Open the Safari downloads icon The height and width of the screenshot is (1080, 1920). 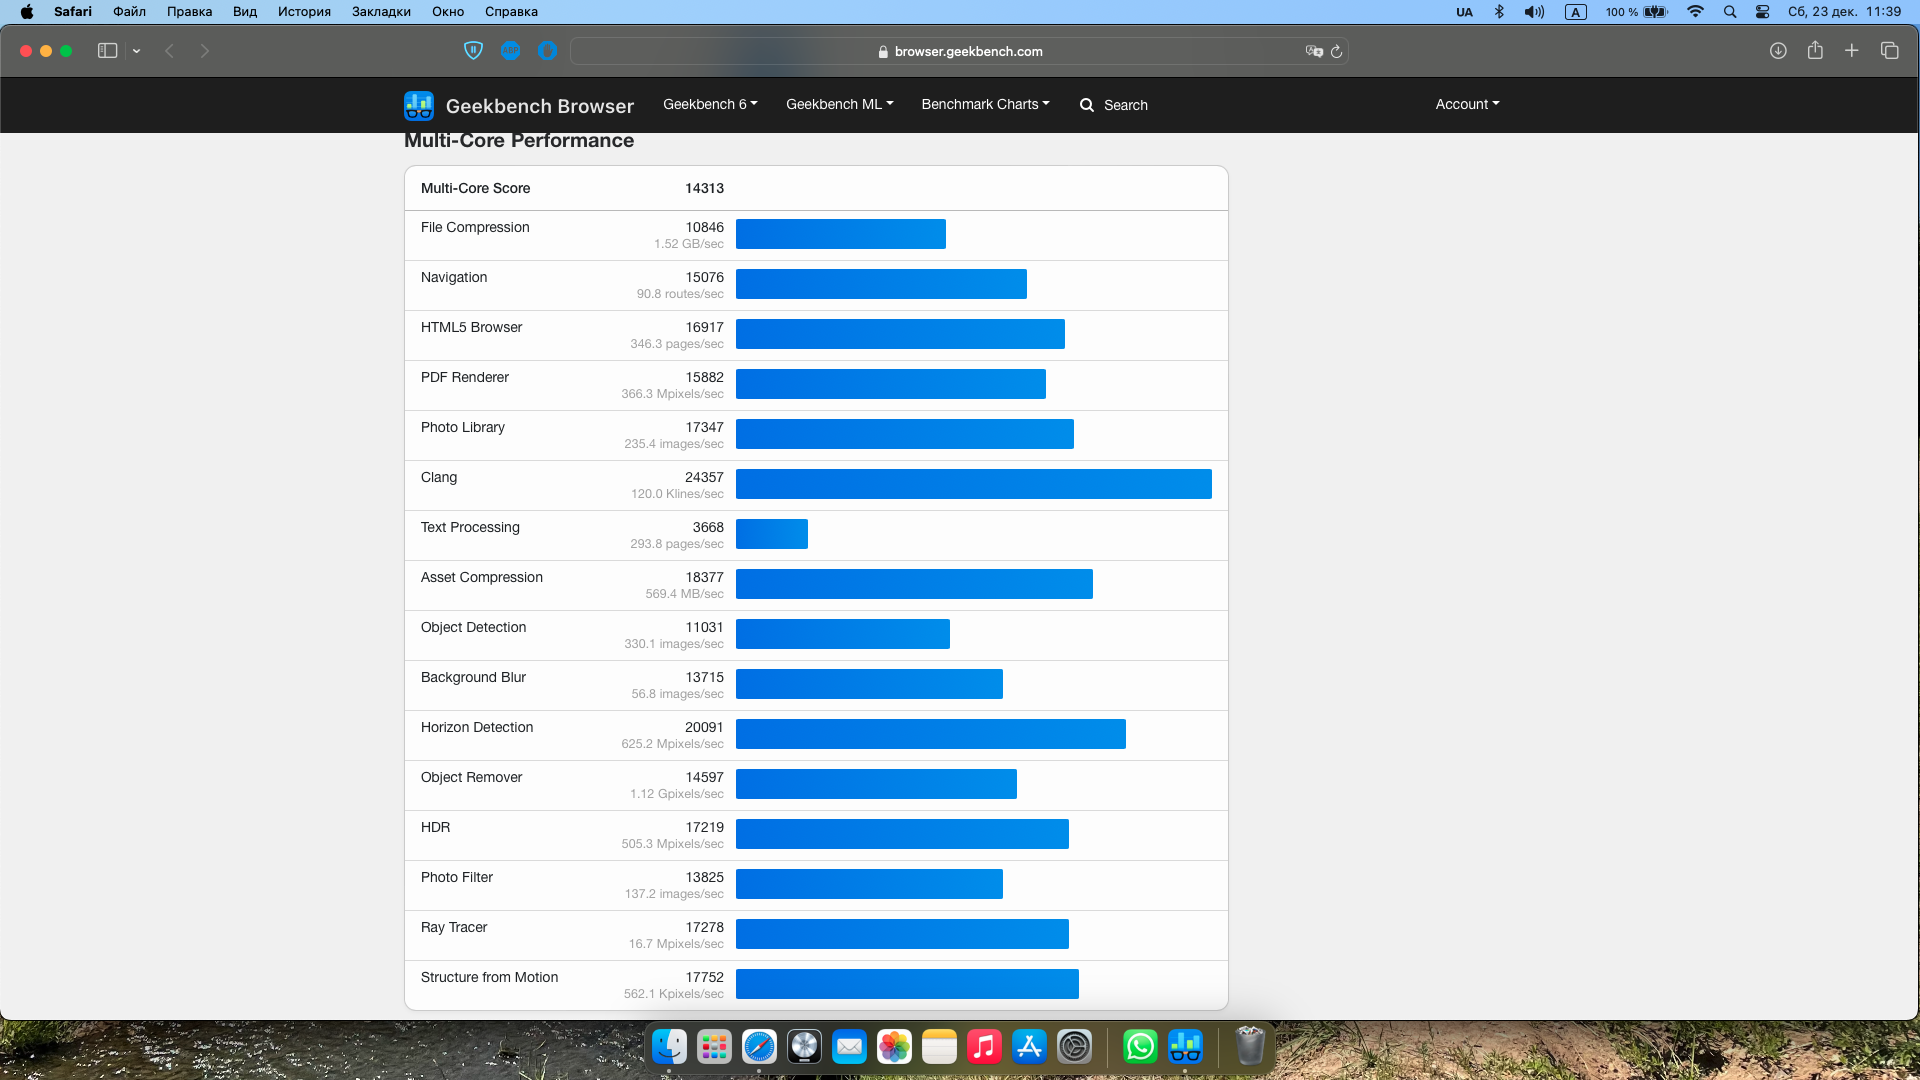[1778, 51]
